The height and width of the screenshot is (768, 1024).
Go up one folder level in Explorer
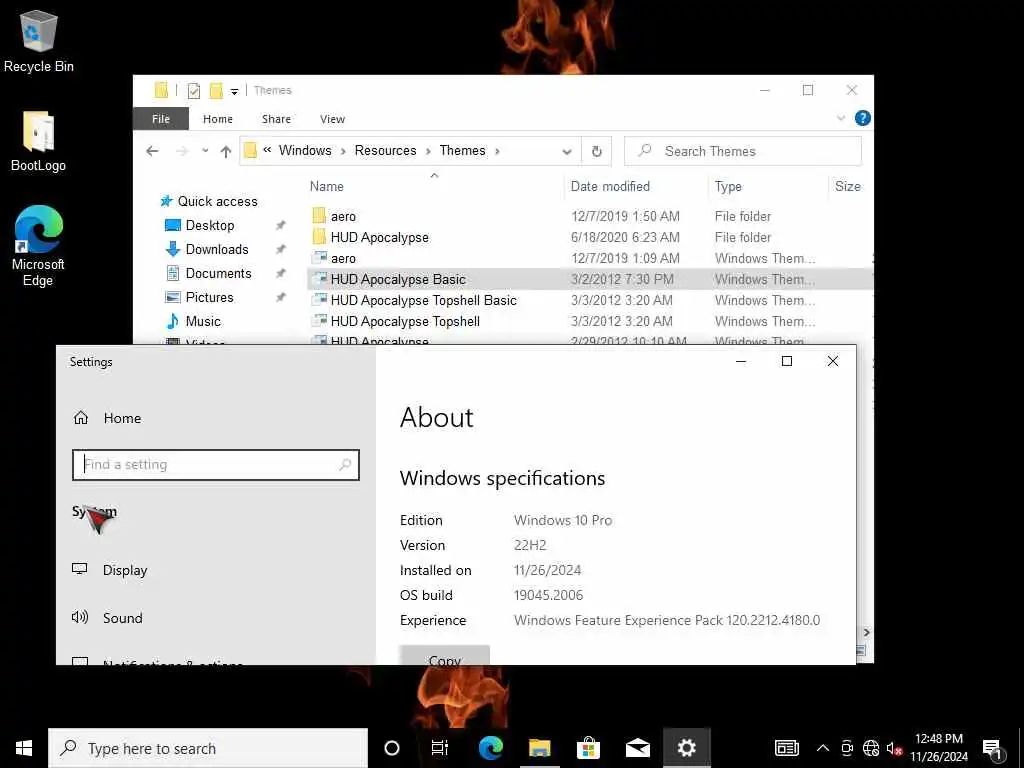click(x=226, y=152)
